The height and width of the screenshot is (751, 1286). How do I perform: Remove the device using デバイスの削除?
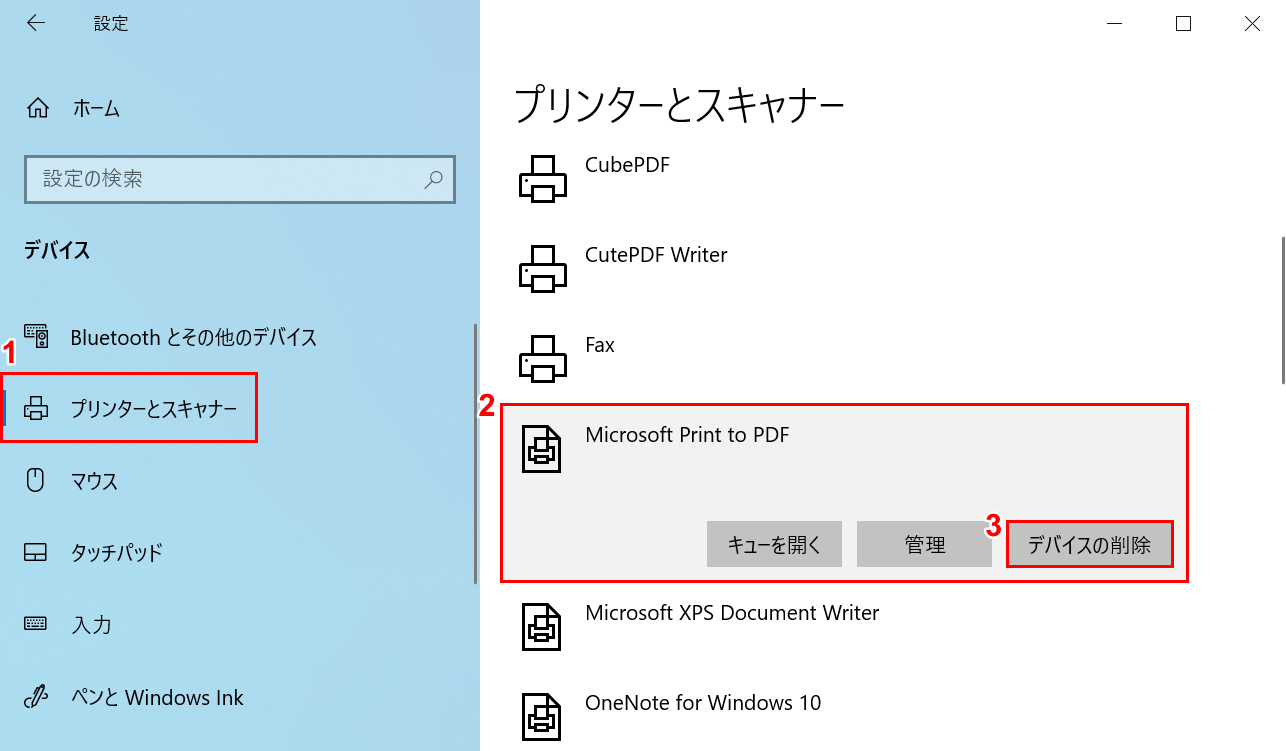[x=1089, y=544]
